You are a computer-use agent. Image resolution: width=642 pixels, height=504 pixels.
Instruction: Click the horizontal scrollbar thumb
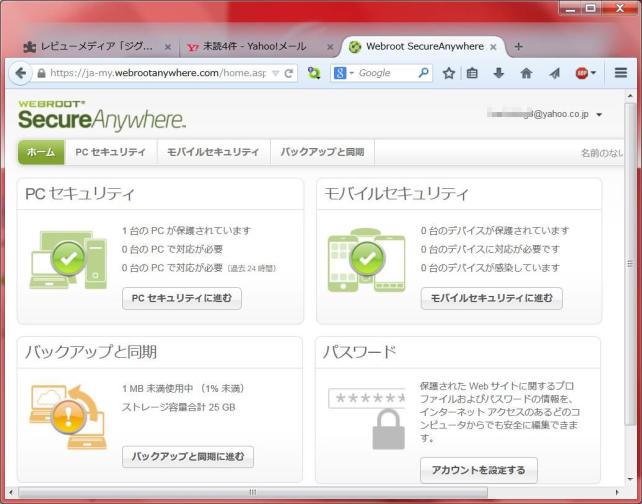[253, 492]
